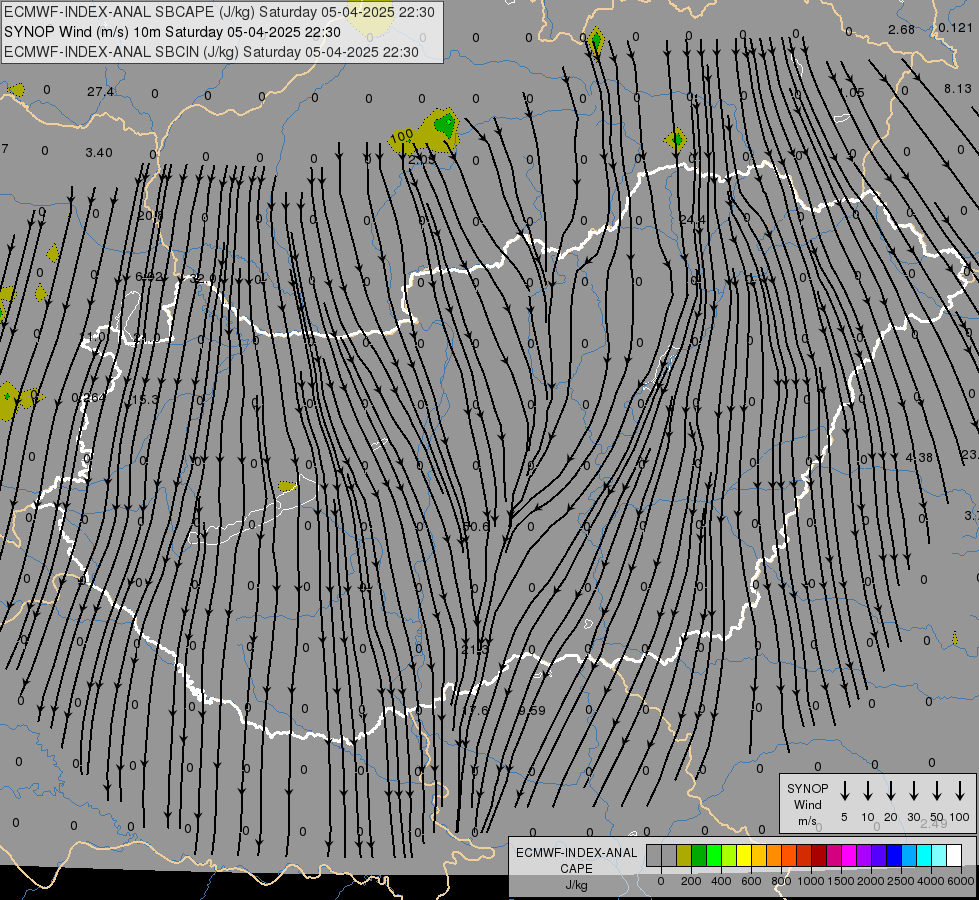Click the 1500 tick label in CAPE legend

click(841, 881)
